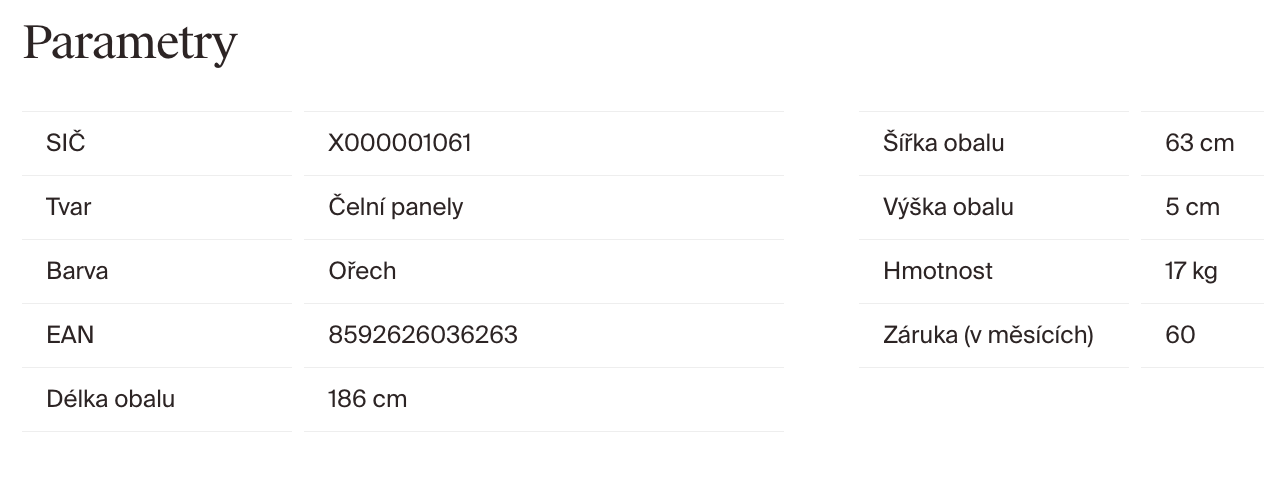Select the warranty value 60
1264x486 pixels.
(x=1180, y=335)
